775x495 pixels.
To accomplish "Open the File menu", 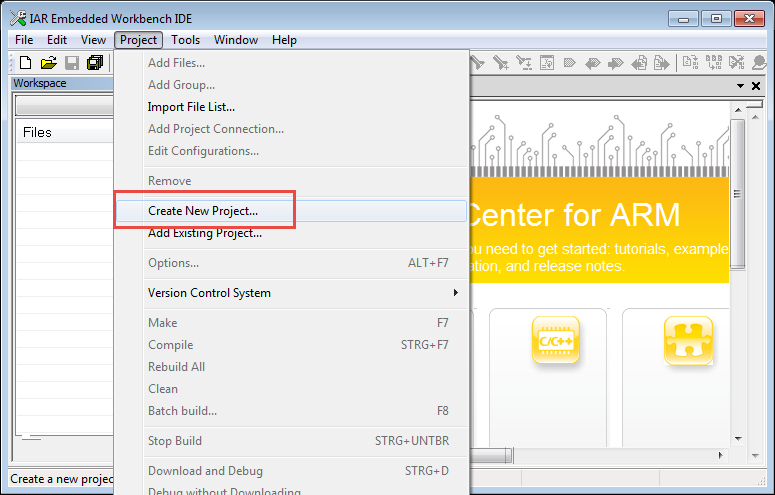I will (x=24, y=40).
